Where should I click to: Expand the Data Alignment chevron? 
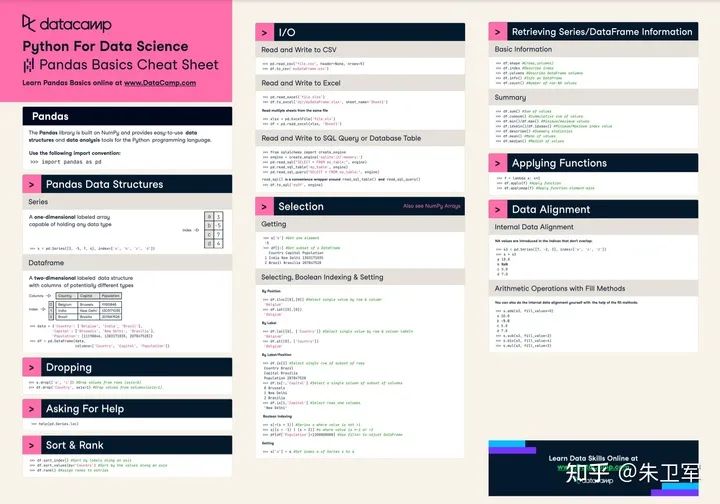click(498, 209)
